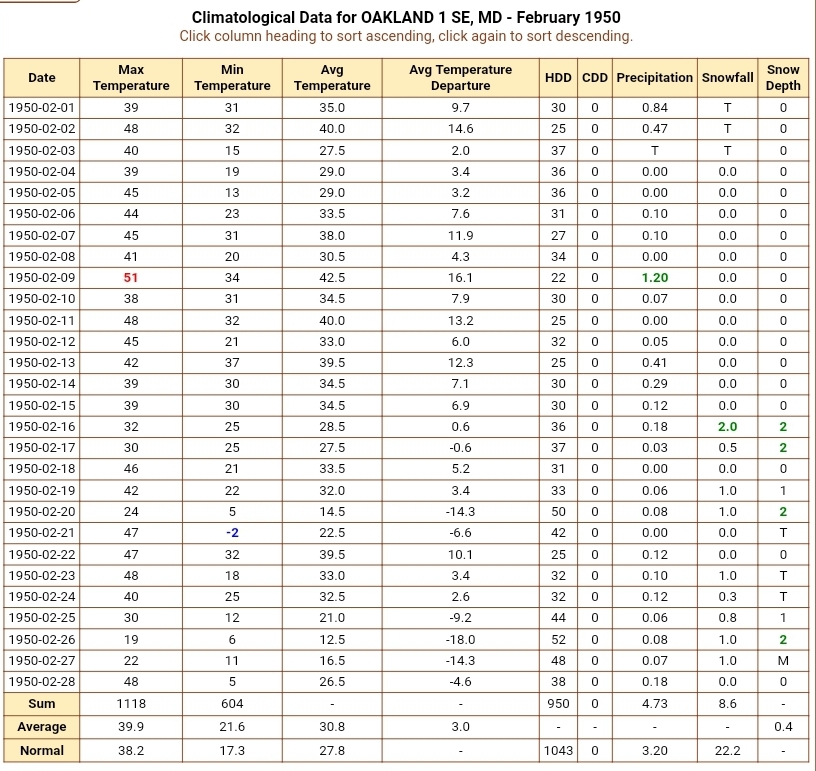Click the M snow depth entry

[x=783, y=661]
